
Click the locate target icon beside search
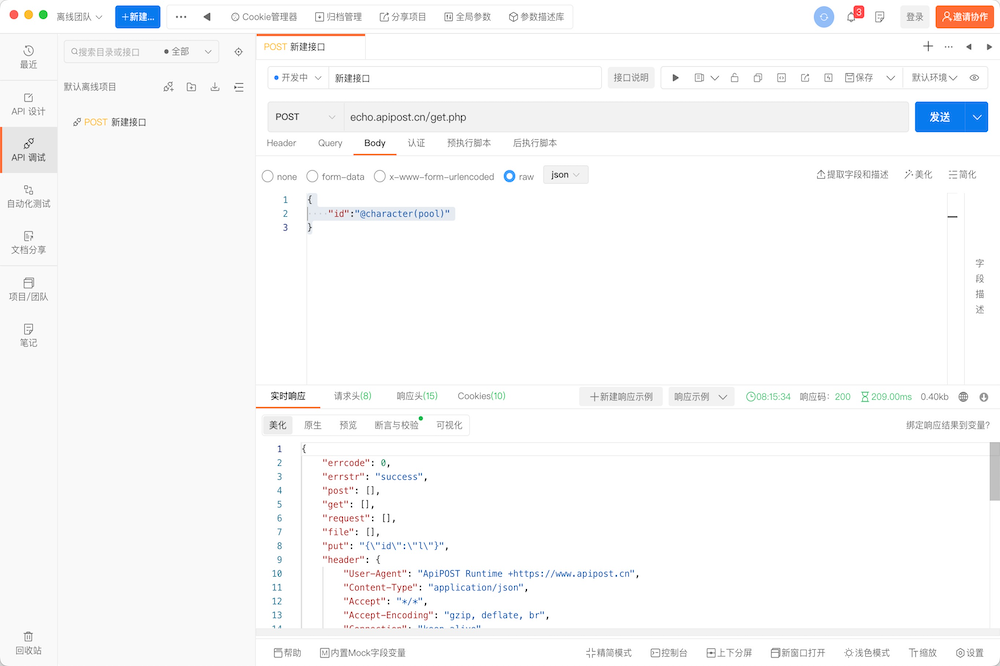tap(238, 52)
